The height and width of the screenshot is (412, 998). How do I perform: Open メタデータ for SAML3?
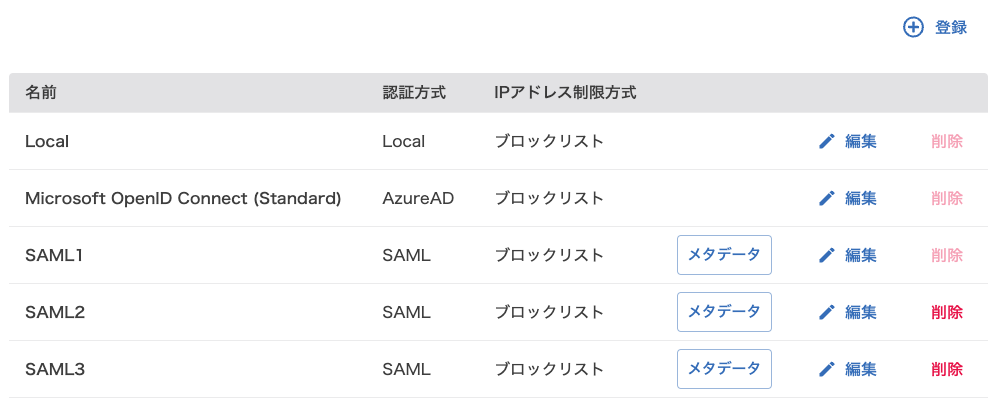pyautogui.click(x=724, y=369)
